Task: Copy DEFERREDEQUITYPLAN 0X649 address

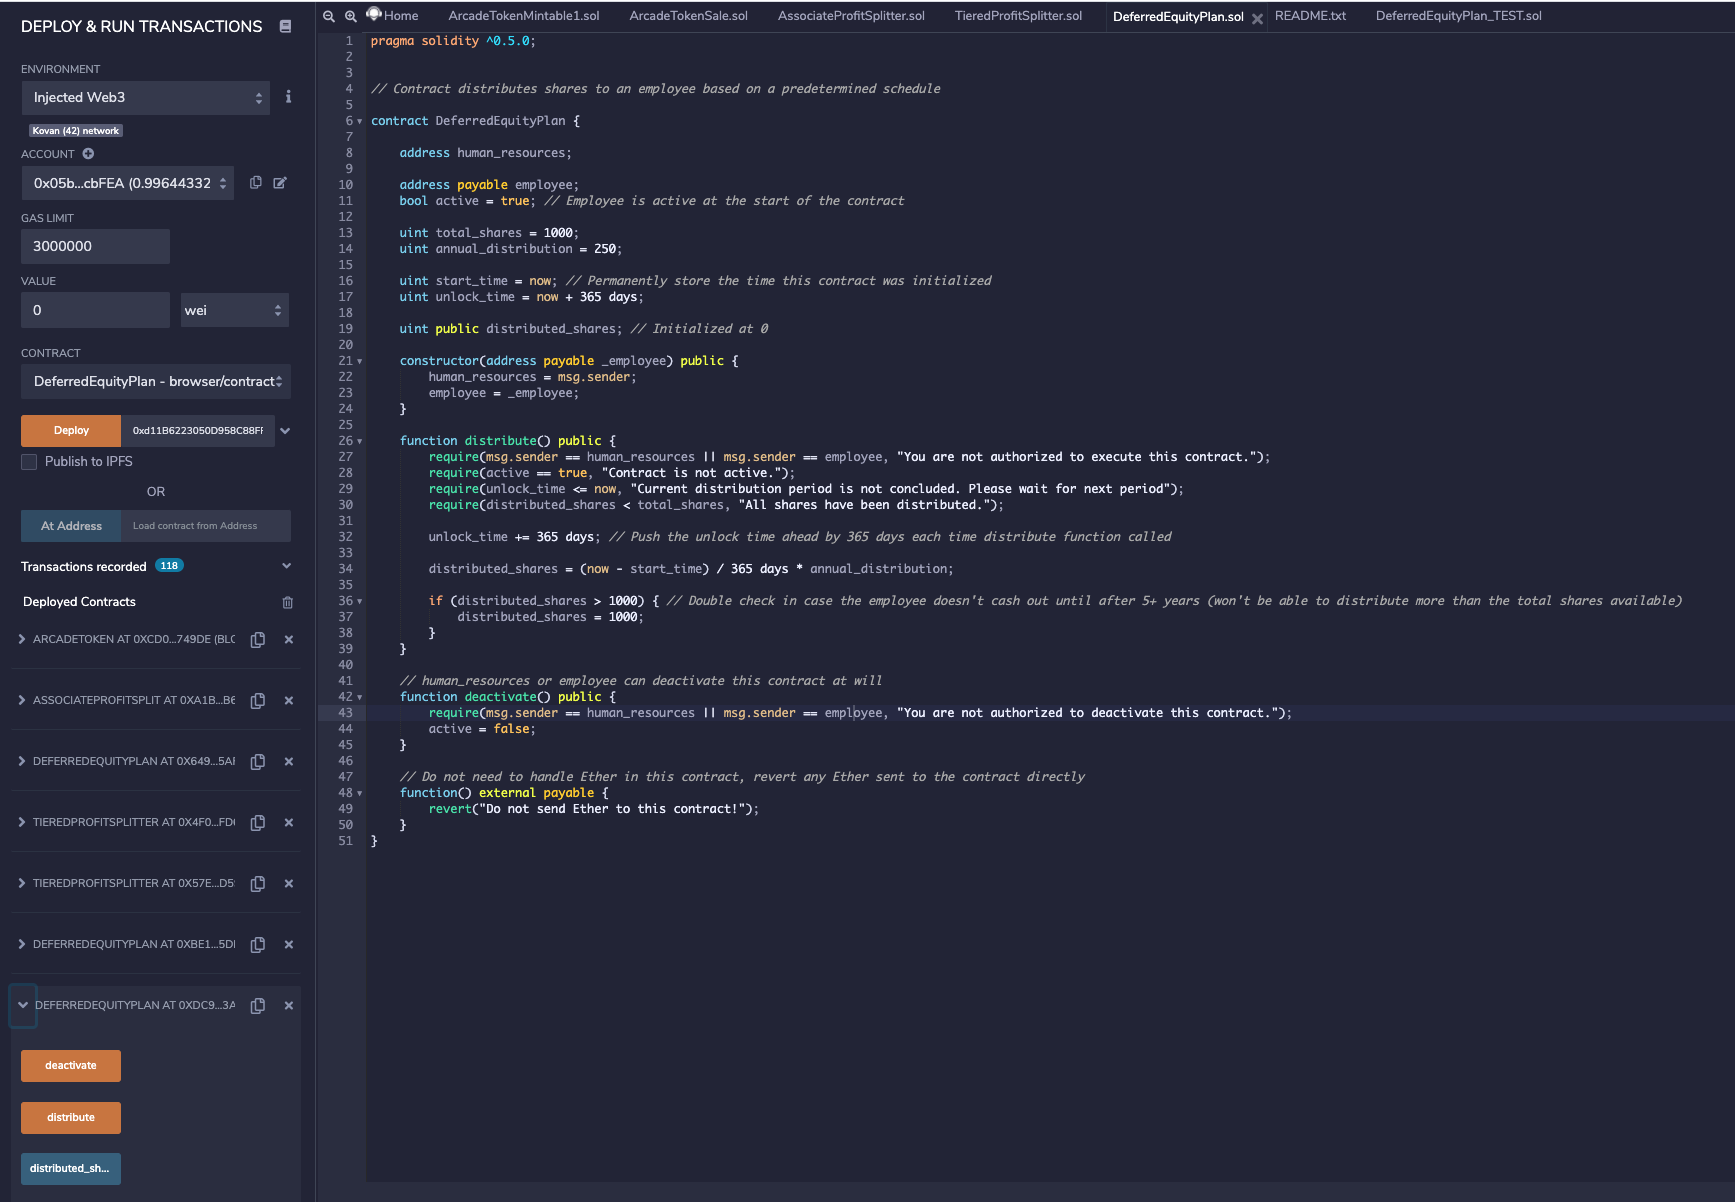Action: pos(258,762)
